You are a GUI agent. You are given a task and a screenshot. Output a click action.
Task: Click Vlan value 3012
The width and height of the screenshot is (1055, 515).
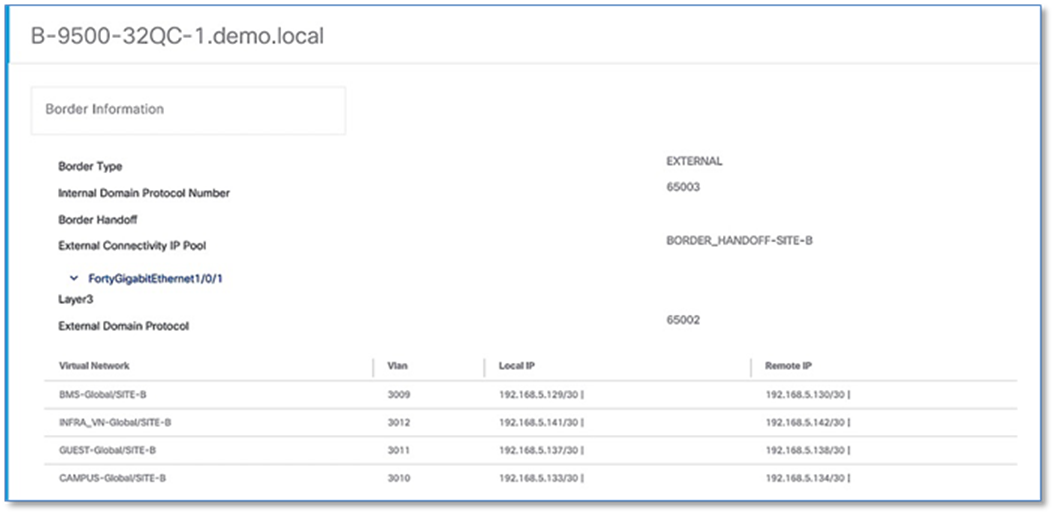(399, 422)
